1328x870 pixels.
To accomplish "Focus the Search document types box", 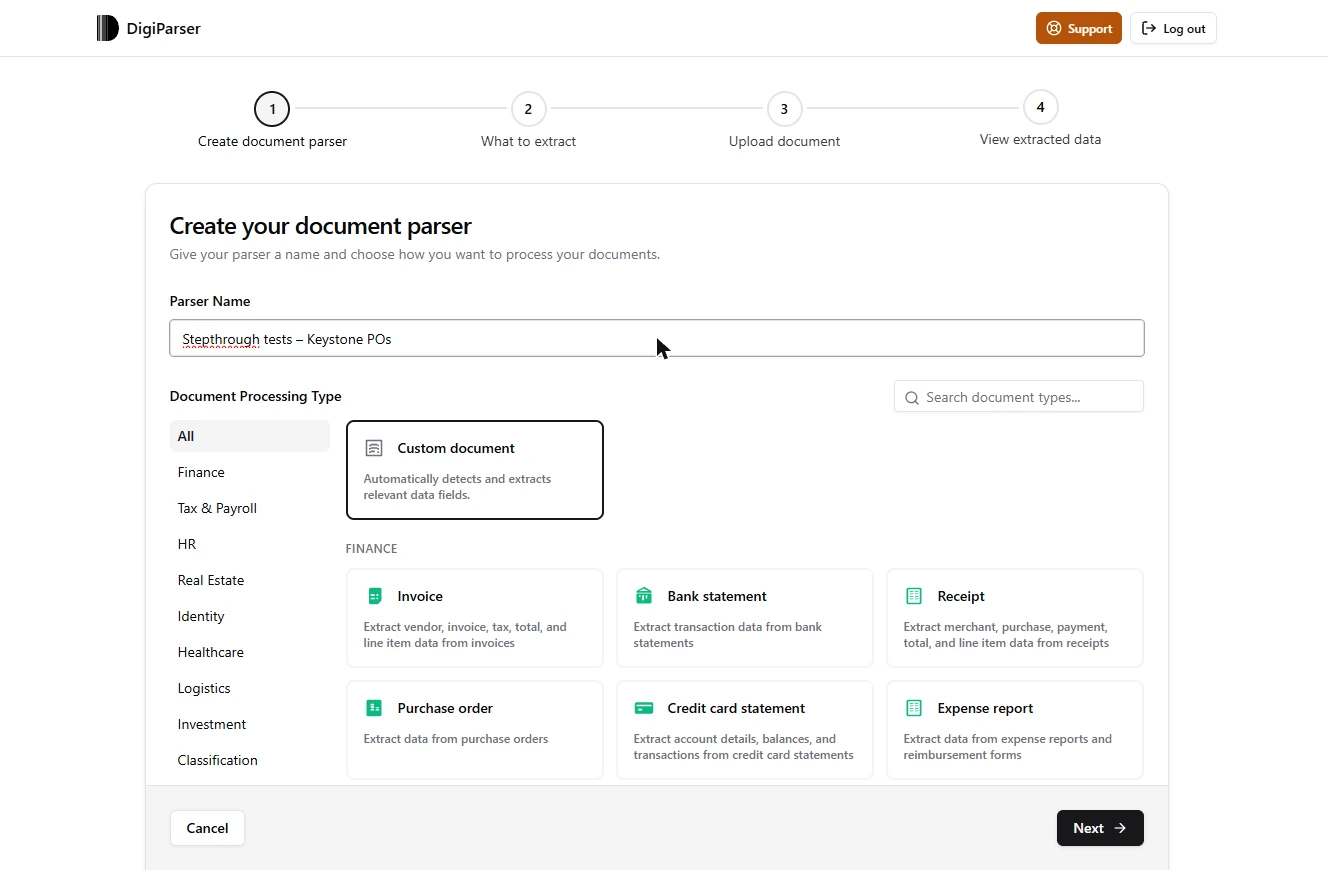I will (1019, 397).
